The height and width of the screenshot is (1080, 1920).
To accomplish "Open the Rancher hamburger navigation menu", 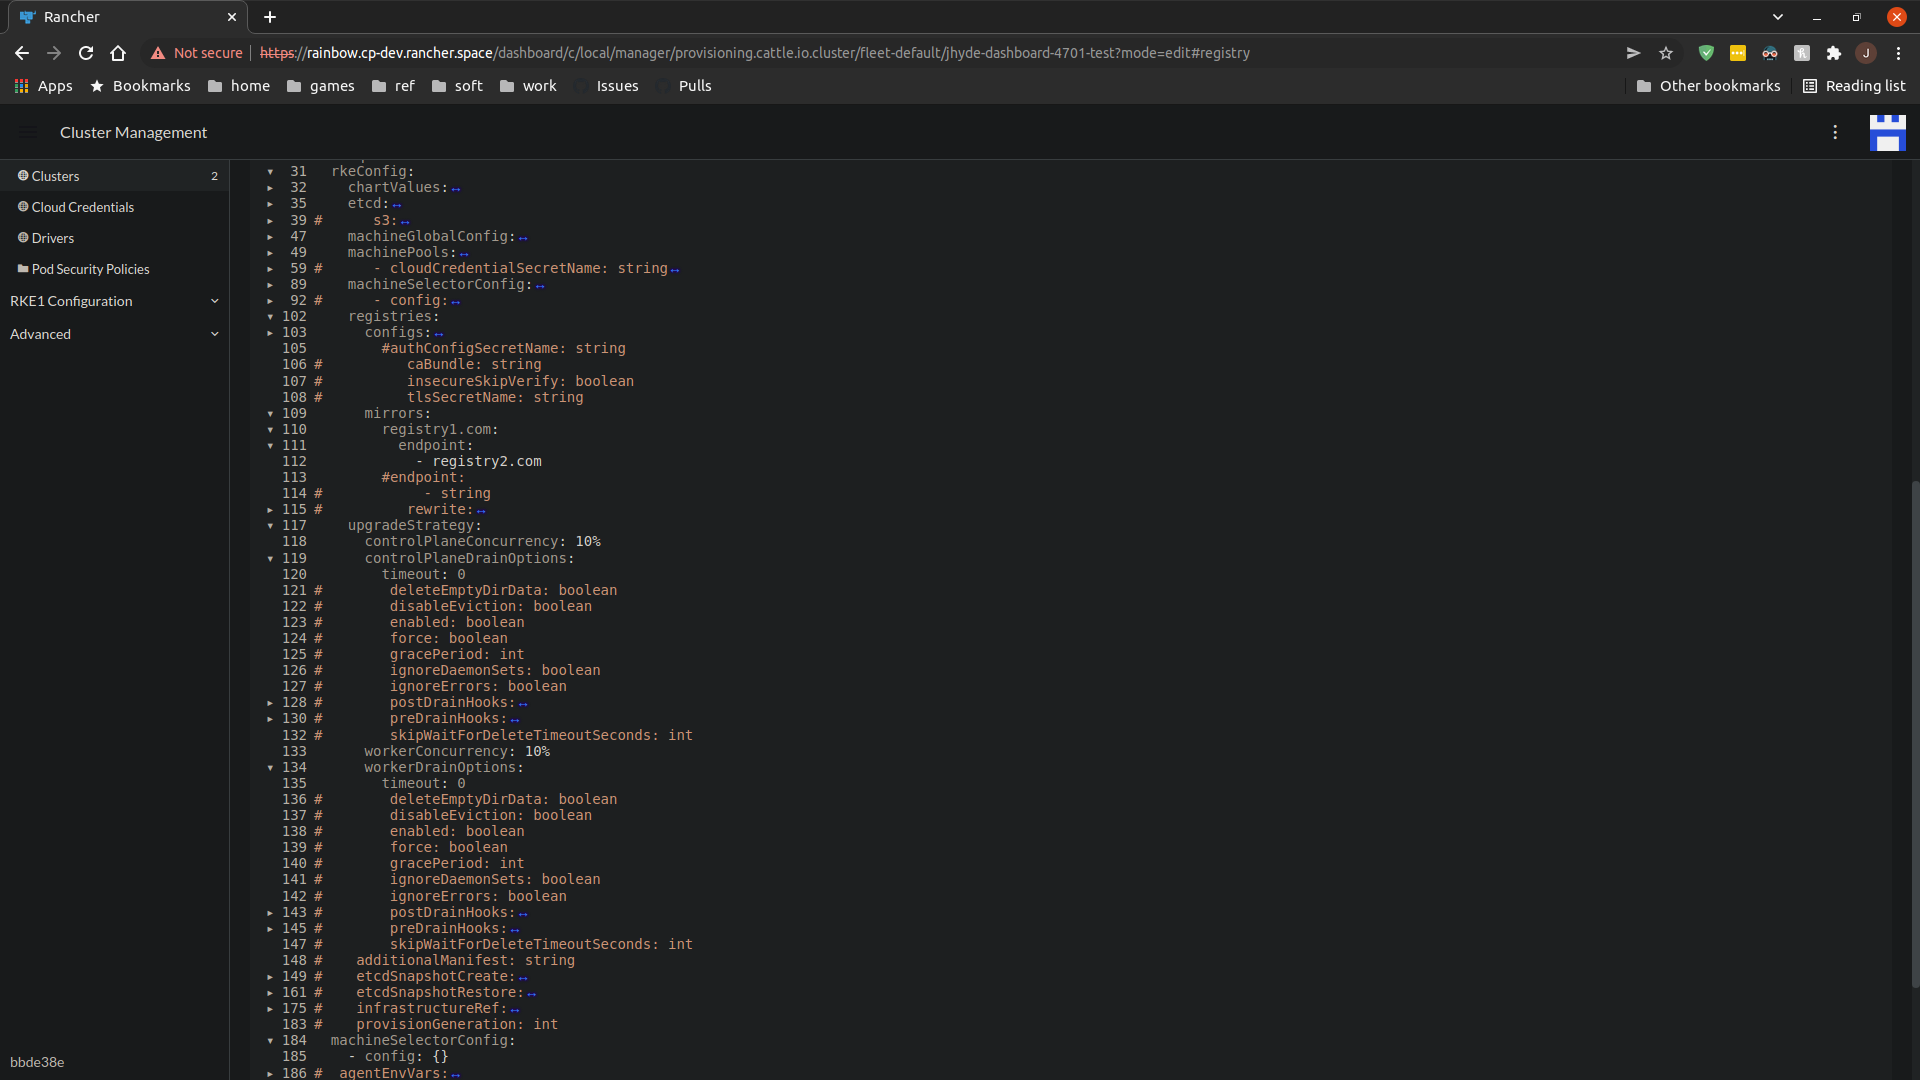I will tap(26, 132).
